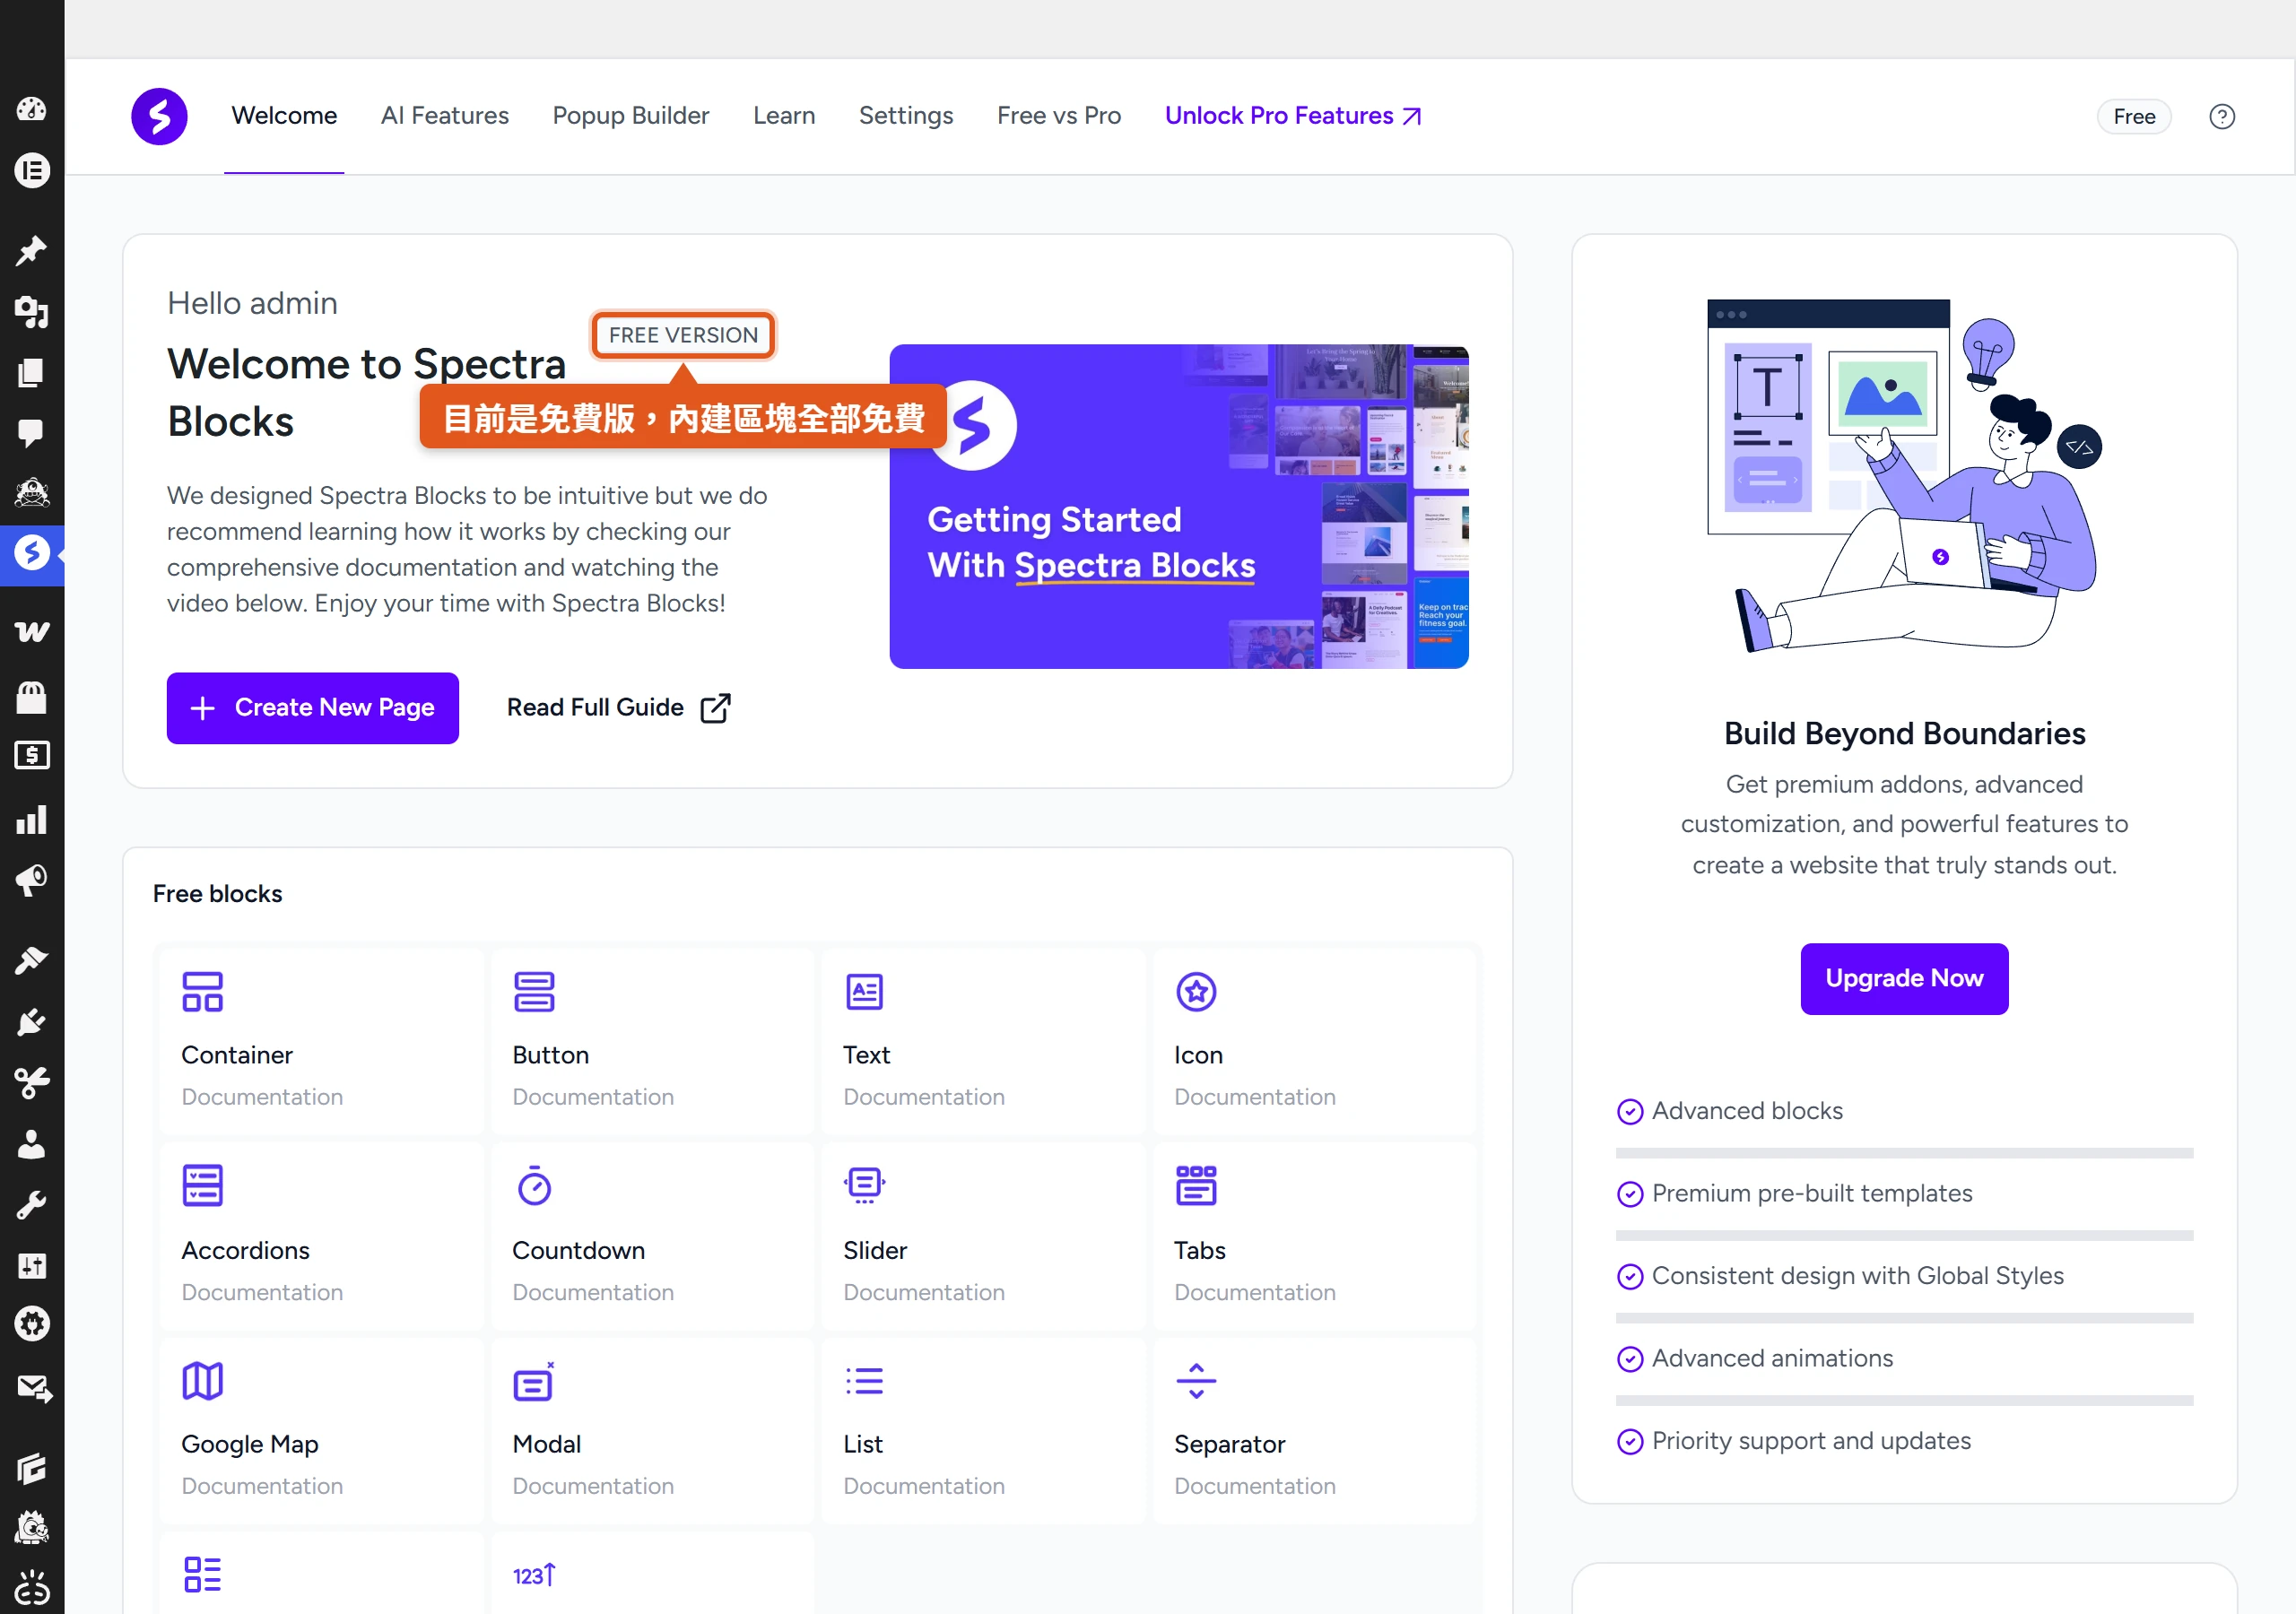Open Container Documentation link
The height and width of the screenshot is (1614, 2296).
pyautogui.click(x=262, y=1096)
